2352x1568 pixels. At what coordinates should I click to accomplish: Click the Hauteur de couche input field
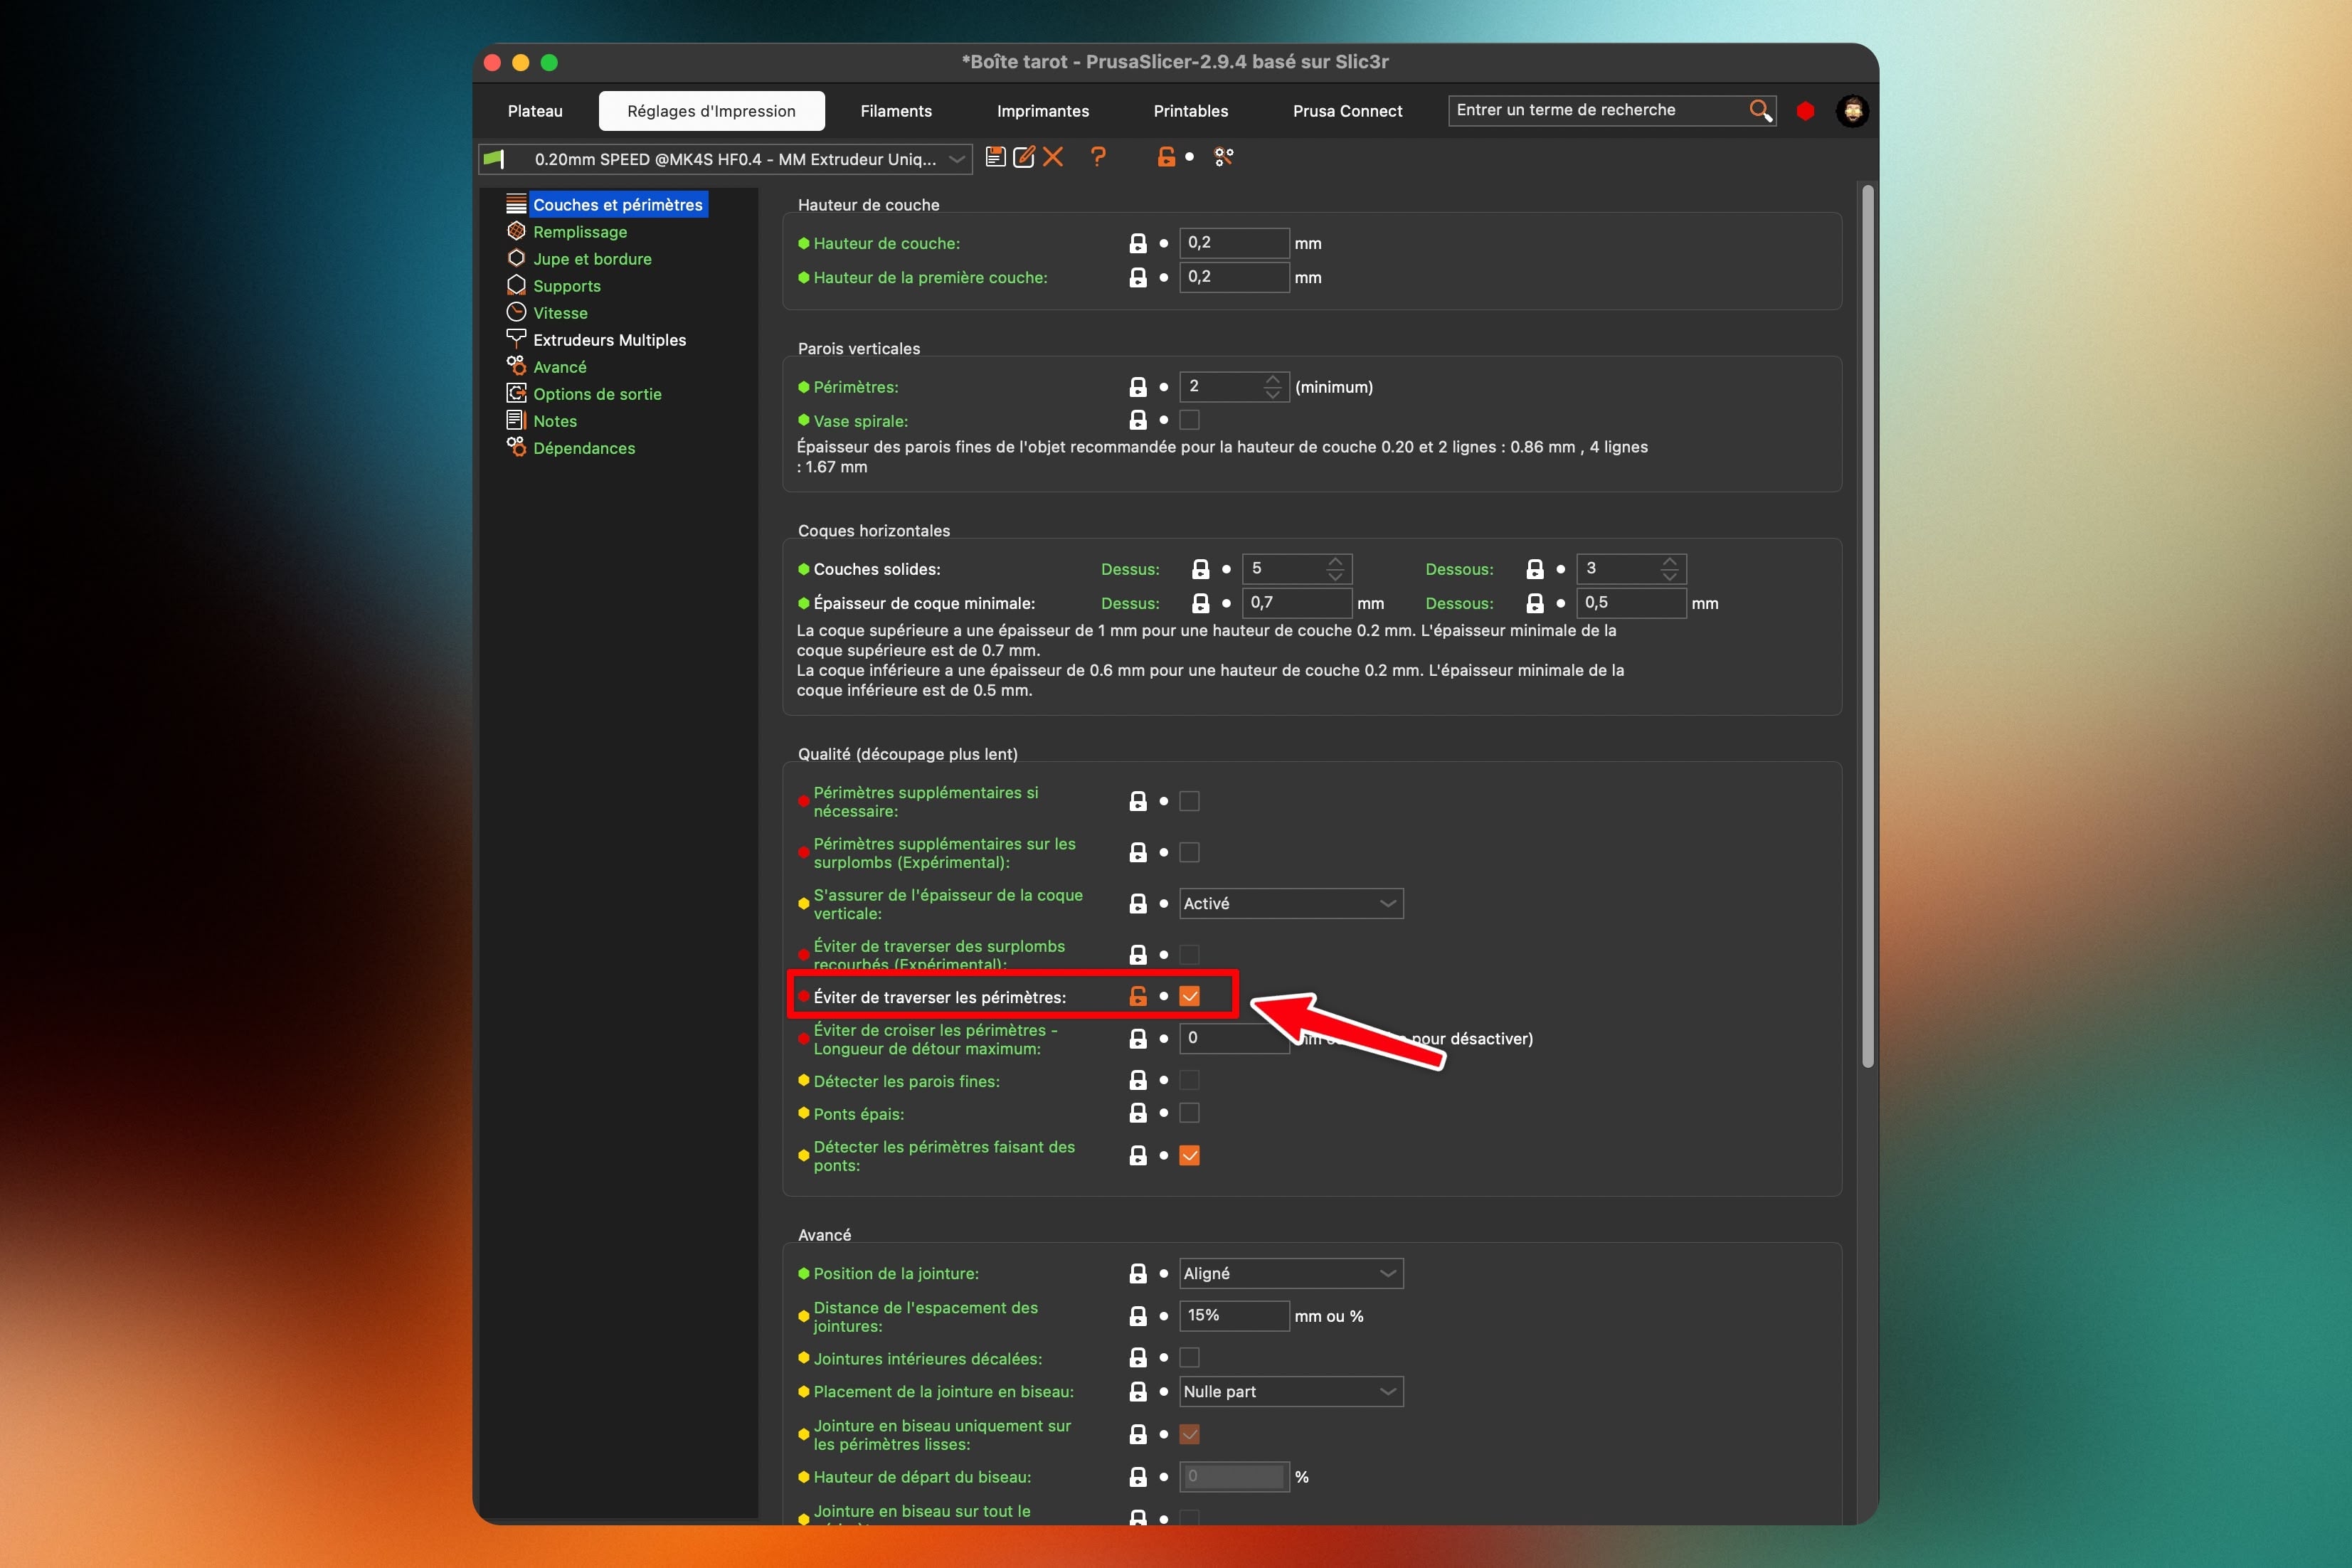1233,243
